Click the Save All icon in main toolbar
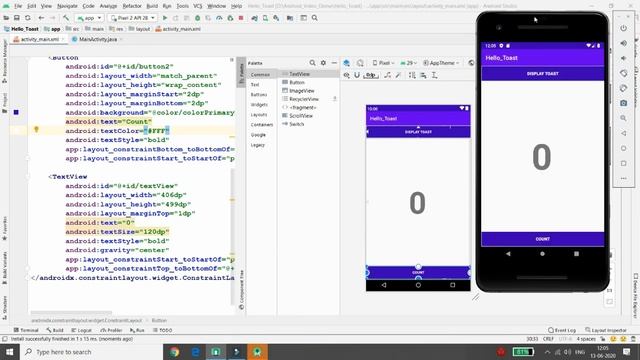This screenshot has width=640, height=360. point(17,18)
